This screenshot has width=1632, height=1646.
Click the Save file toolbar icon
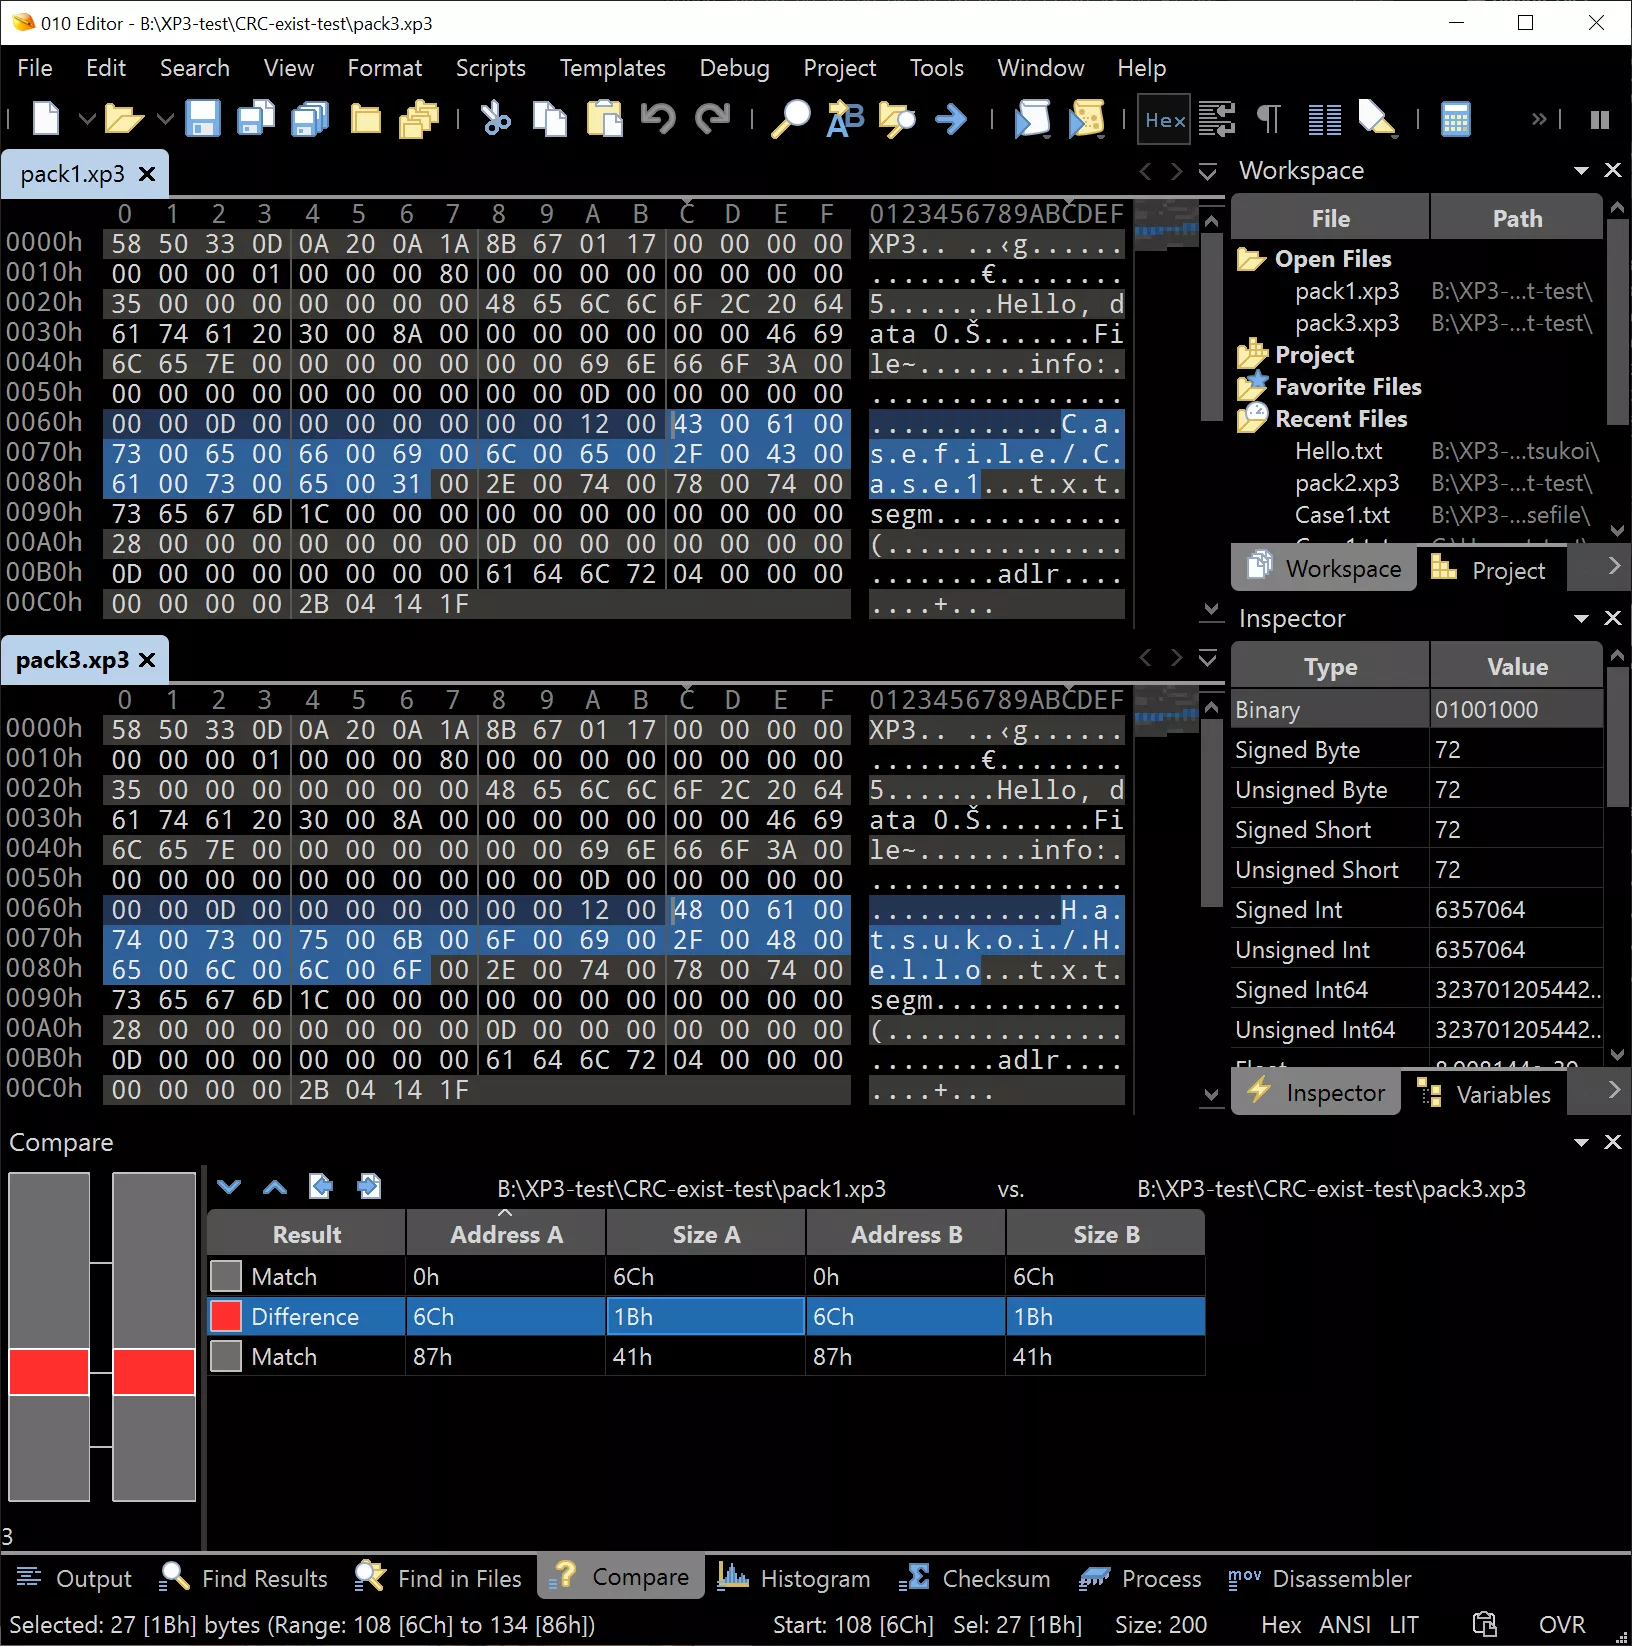(202, 119)
